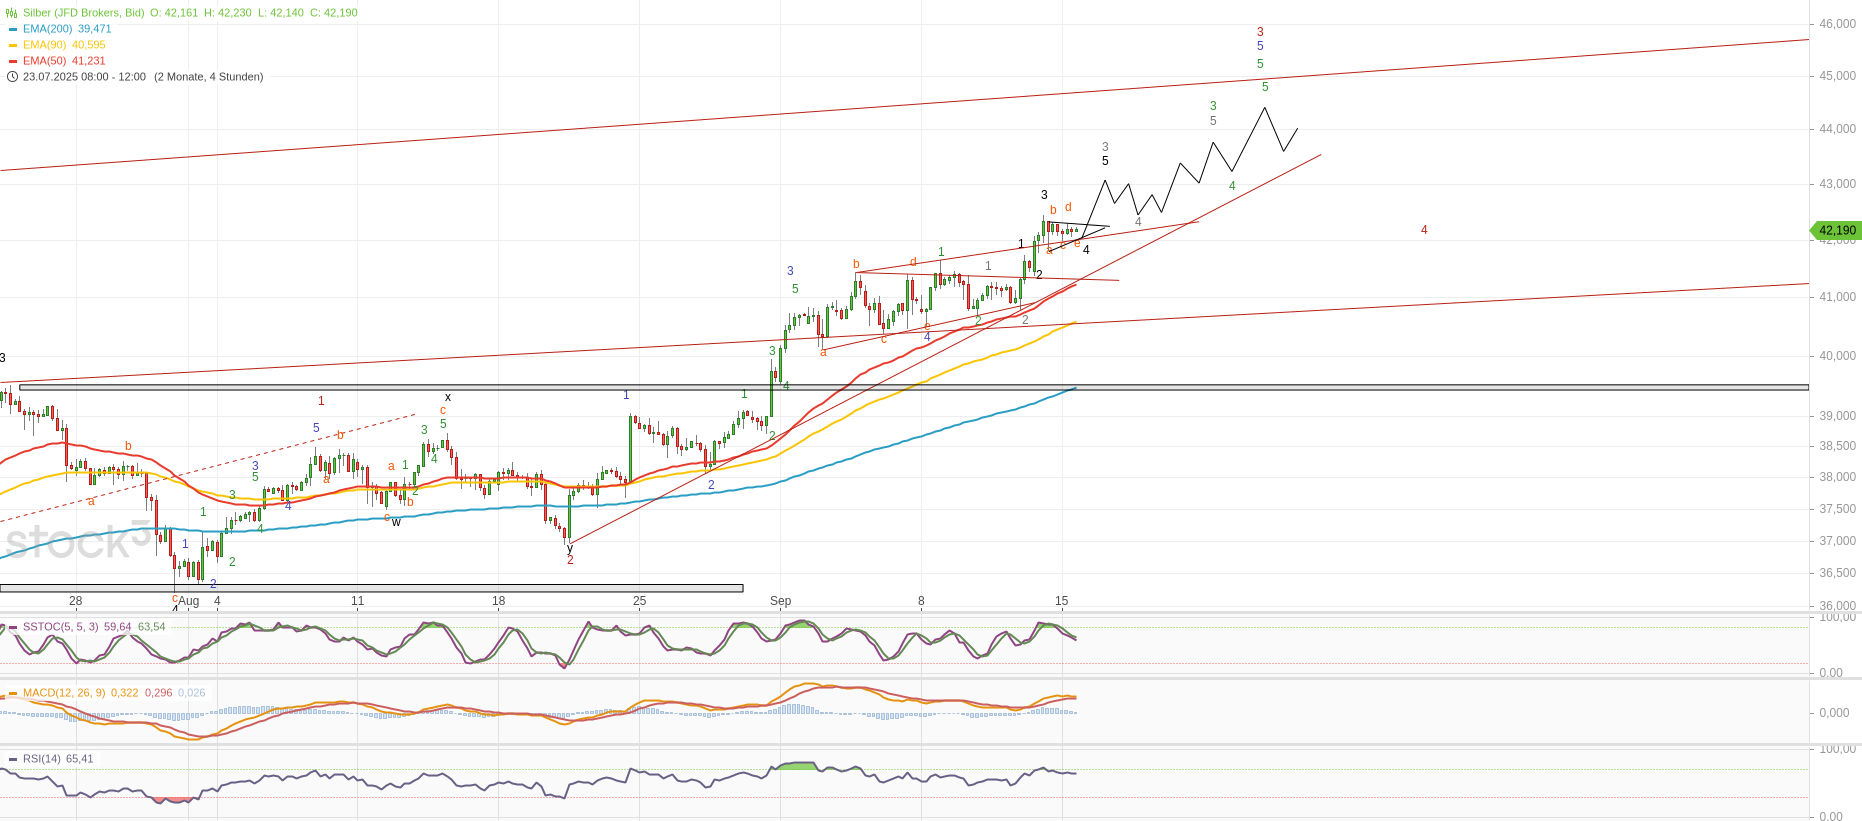Click the Aug marker on the time axis
Screen dimensions: 1862x821
188,601
